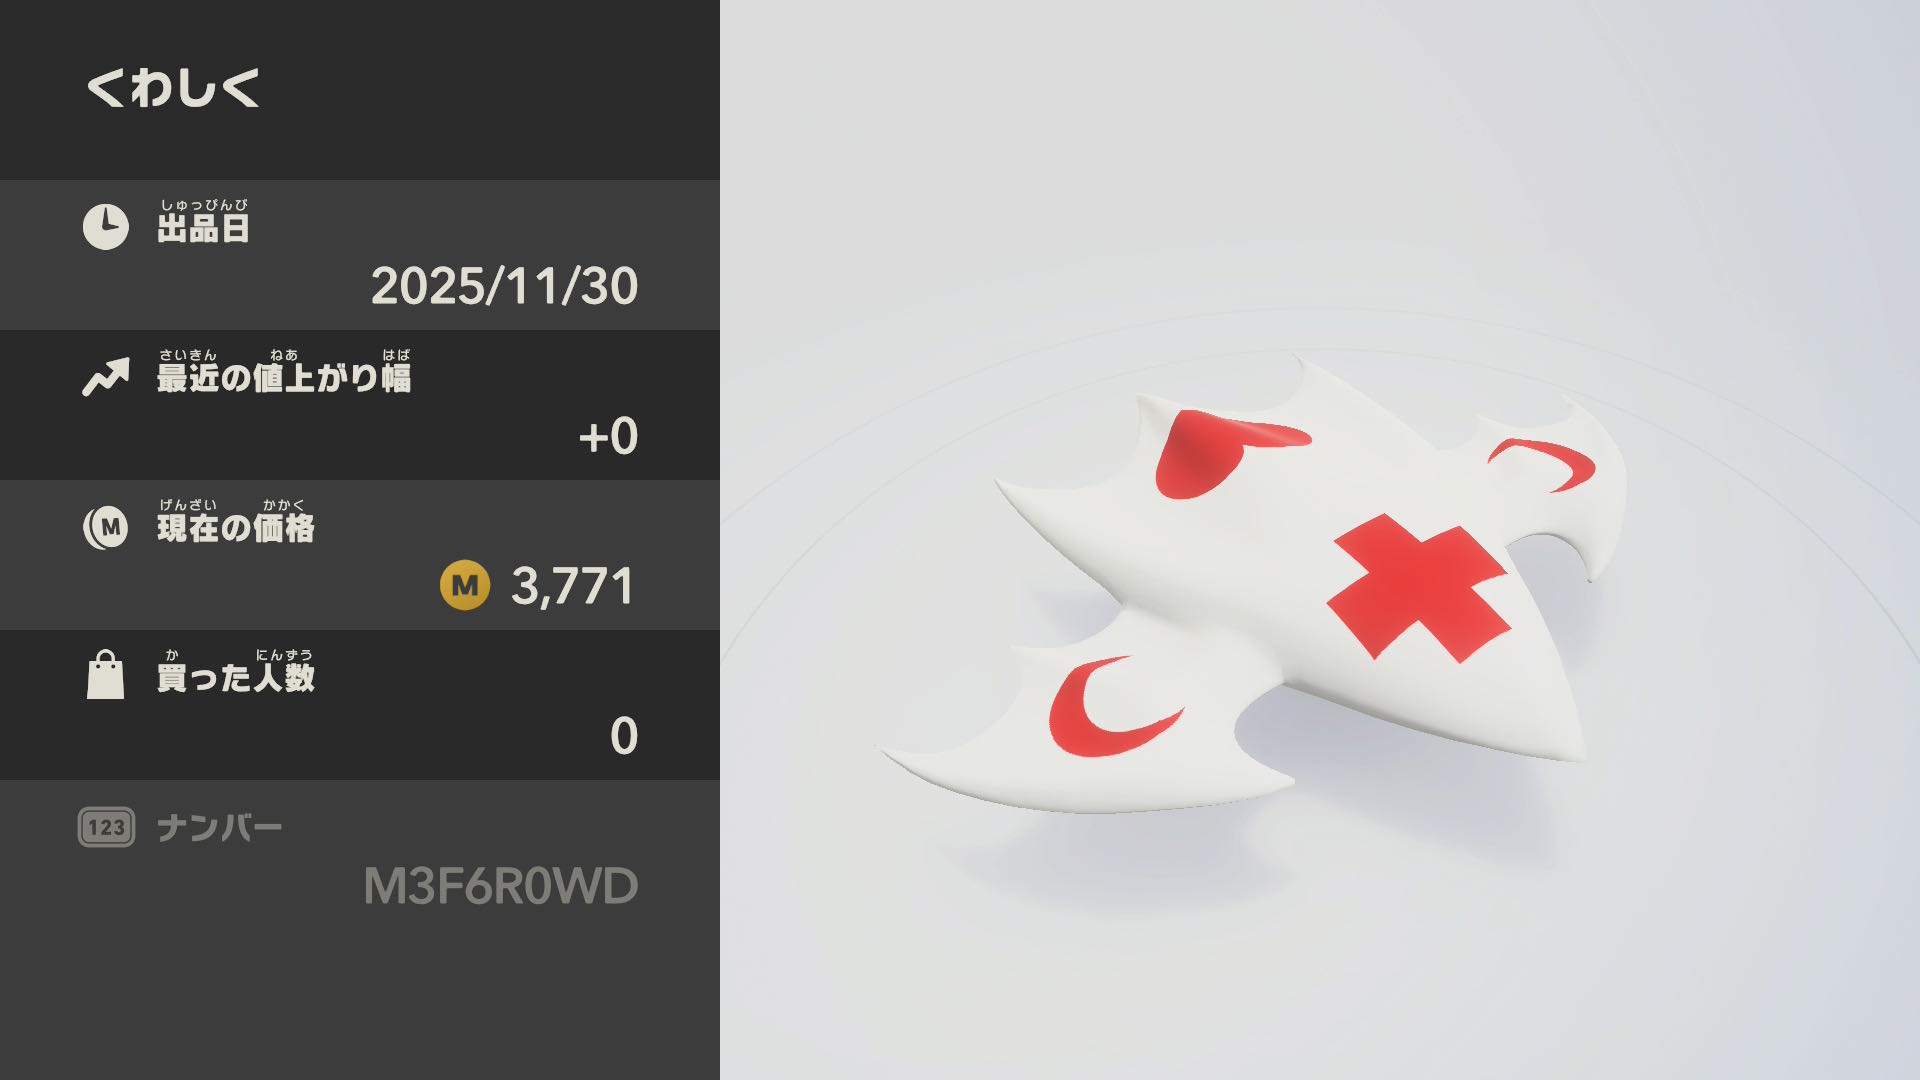
Task: Click the large red crescent on the lower wing
Action: (x=1110, y=706)
